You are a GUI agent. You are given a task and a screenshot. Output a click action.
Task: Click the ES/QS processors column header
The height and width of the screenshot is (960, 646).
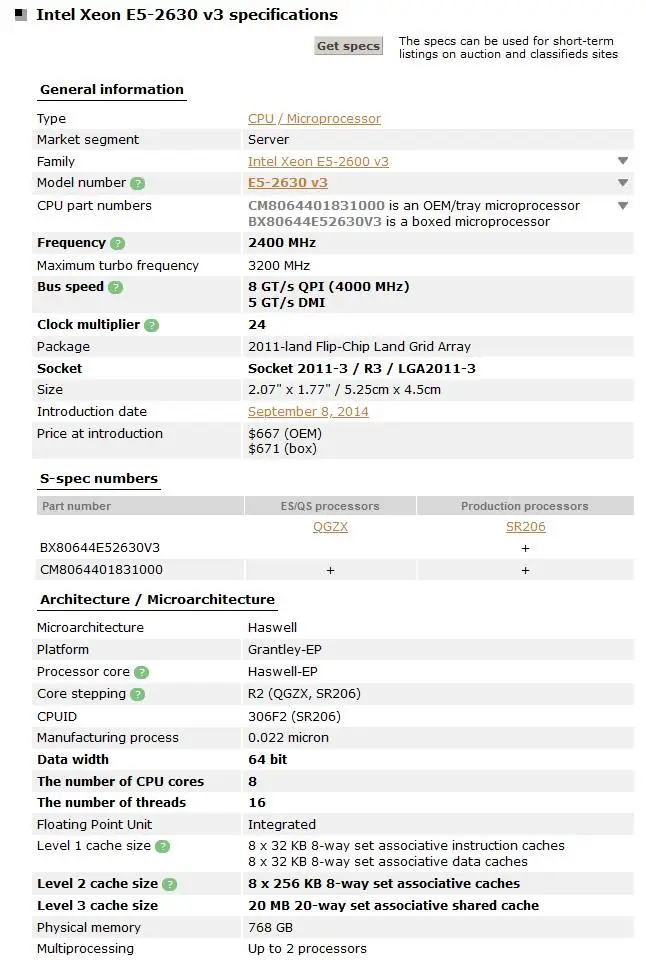point(330,506)
